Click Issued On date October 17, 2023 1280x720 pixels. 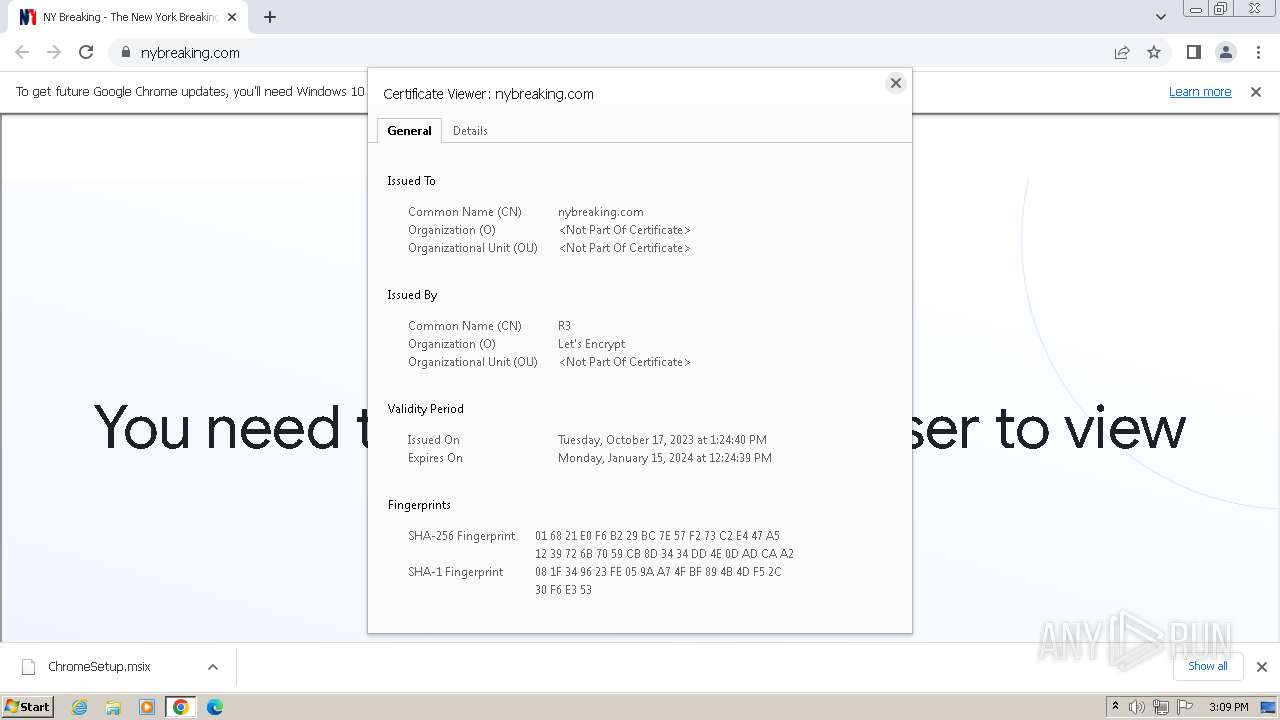pos(662,440)
